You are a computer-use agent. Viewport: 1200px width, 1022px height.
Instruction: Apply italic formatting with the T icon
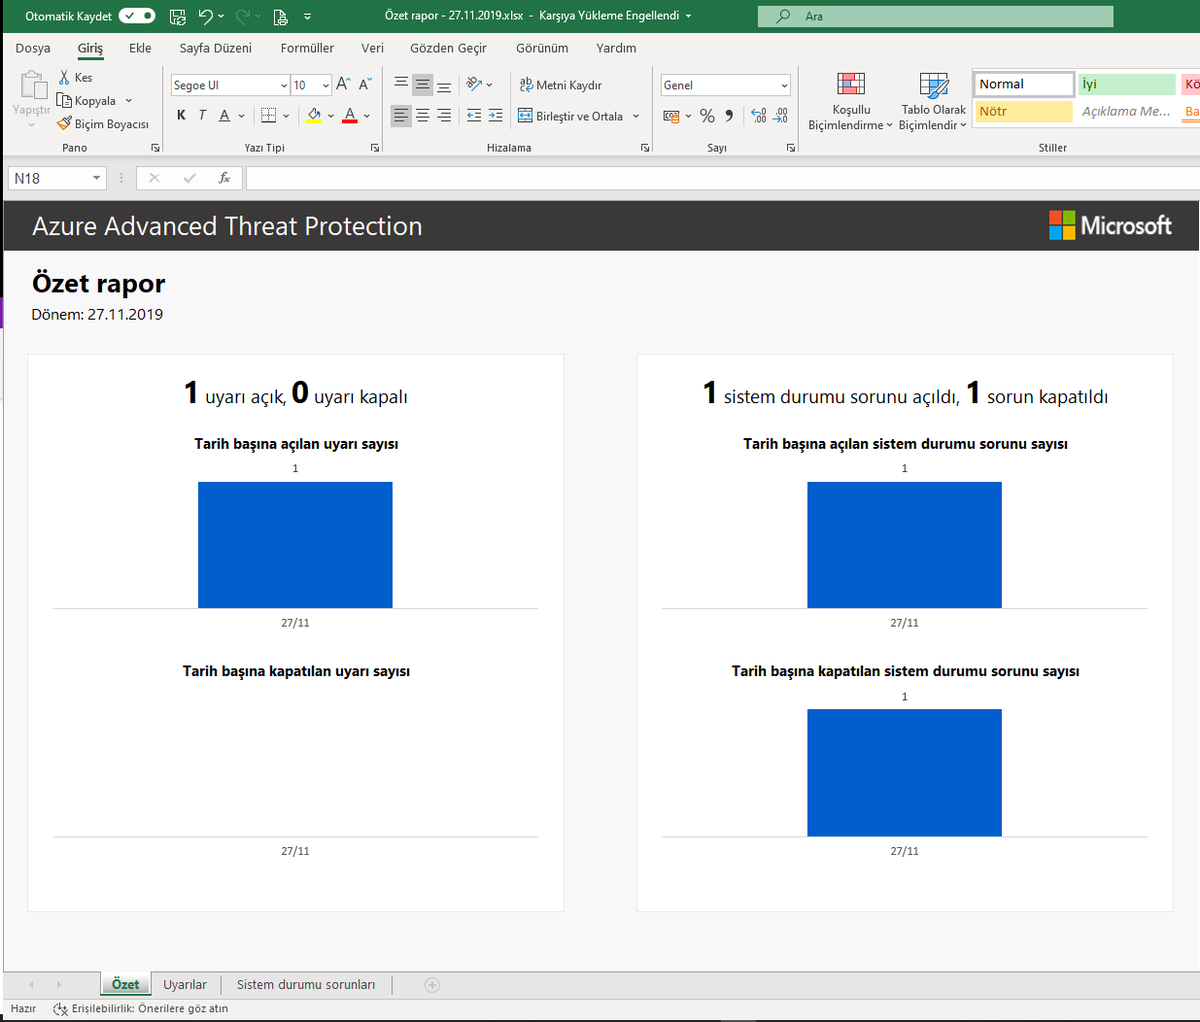[x=201, y=115]
